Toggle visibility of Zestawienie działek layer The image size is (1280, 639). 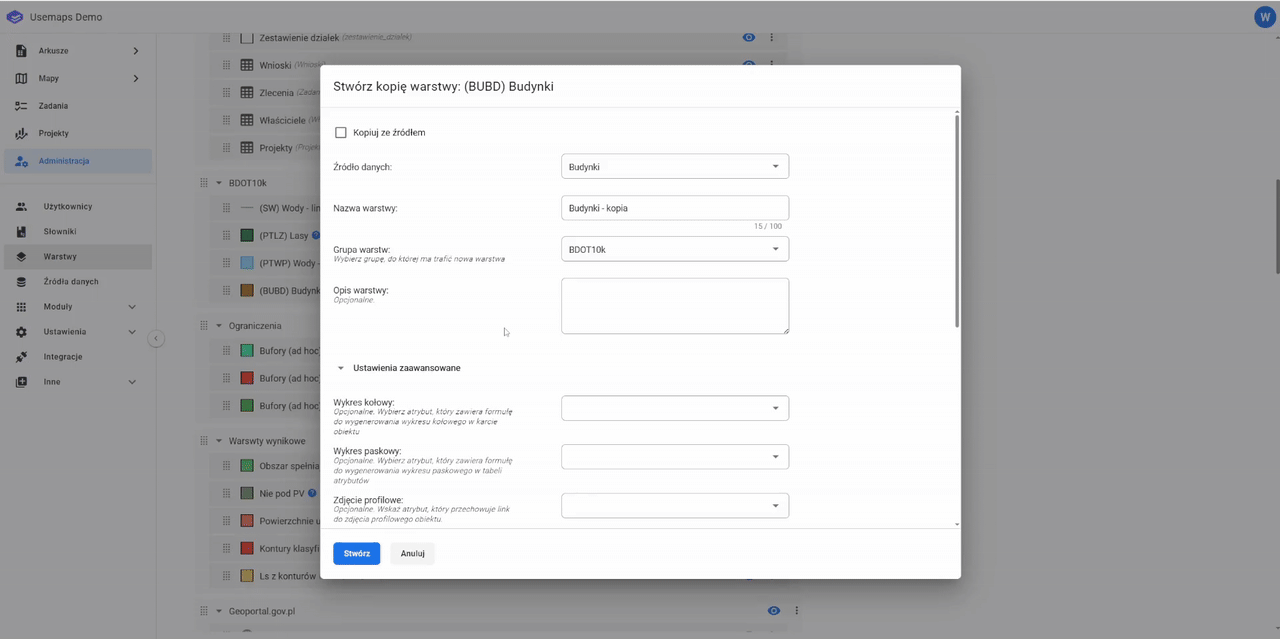pos(748,38)
